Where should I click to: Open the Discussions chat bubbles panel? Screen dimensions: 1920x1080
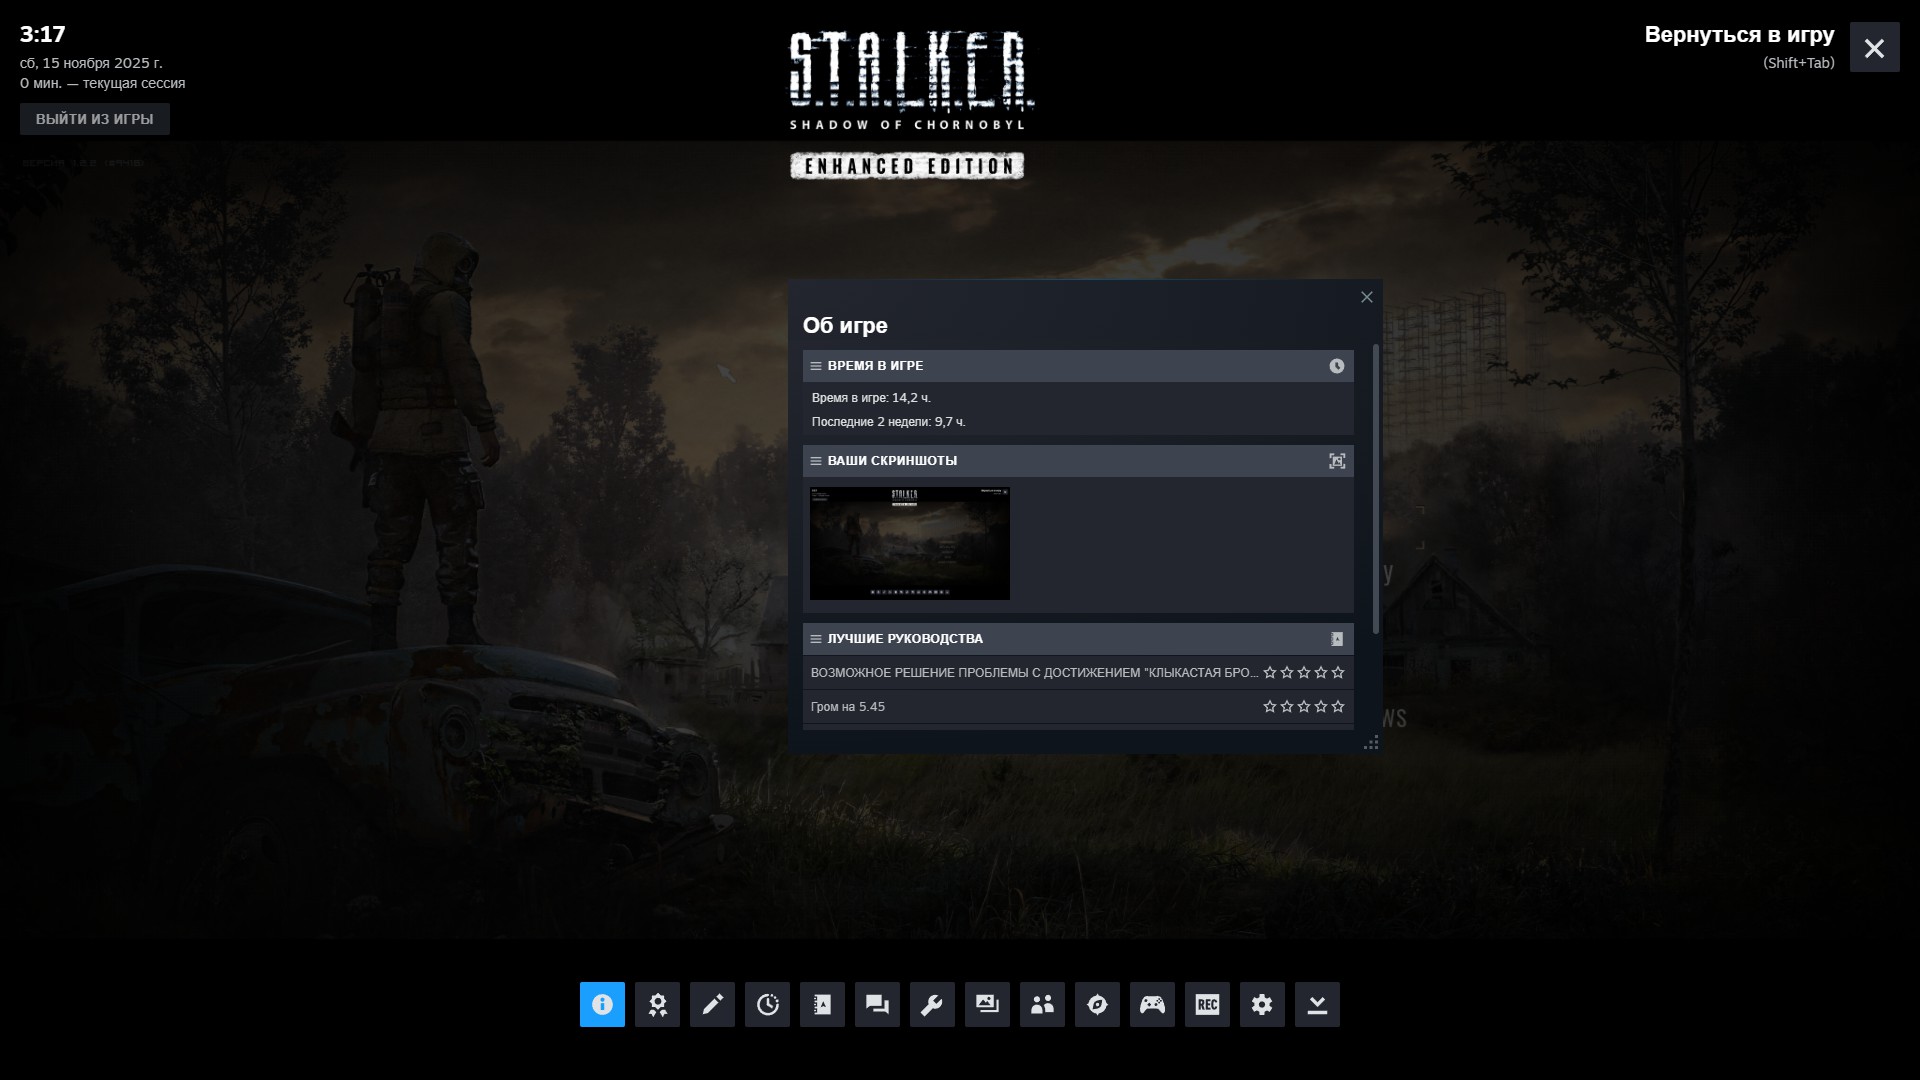[877, 1004]
